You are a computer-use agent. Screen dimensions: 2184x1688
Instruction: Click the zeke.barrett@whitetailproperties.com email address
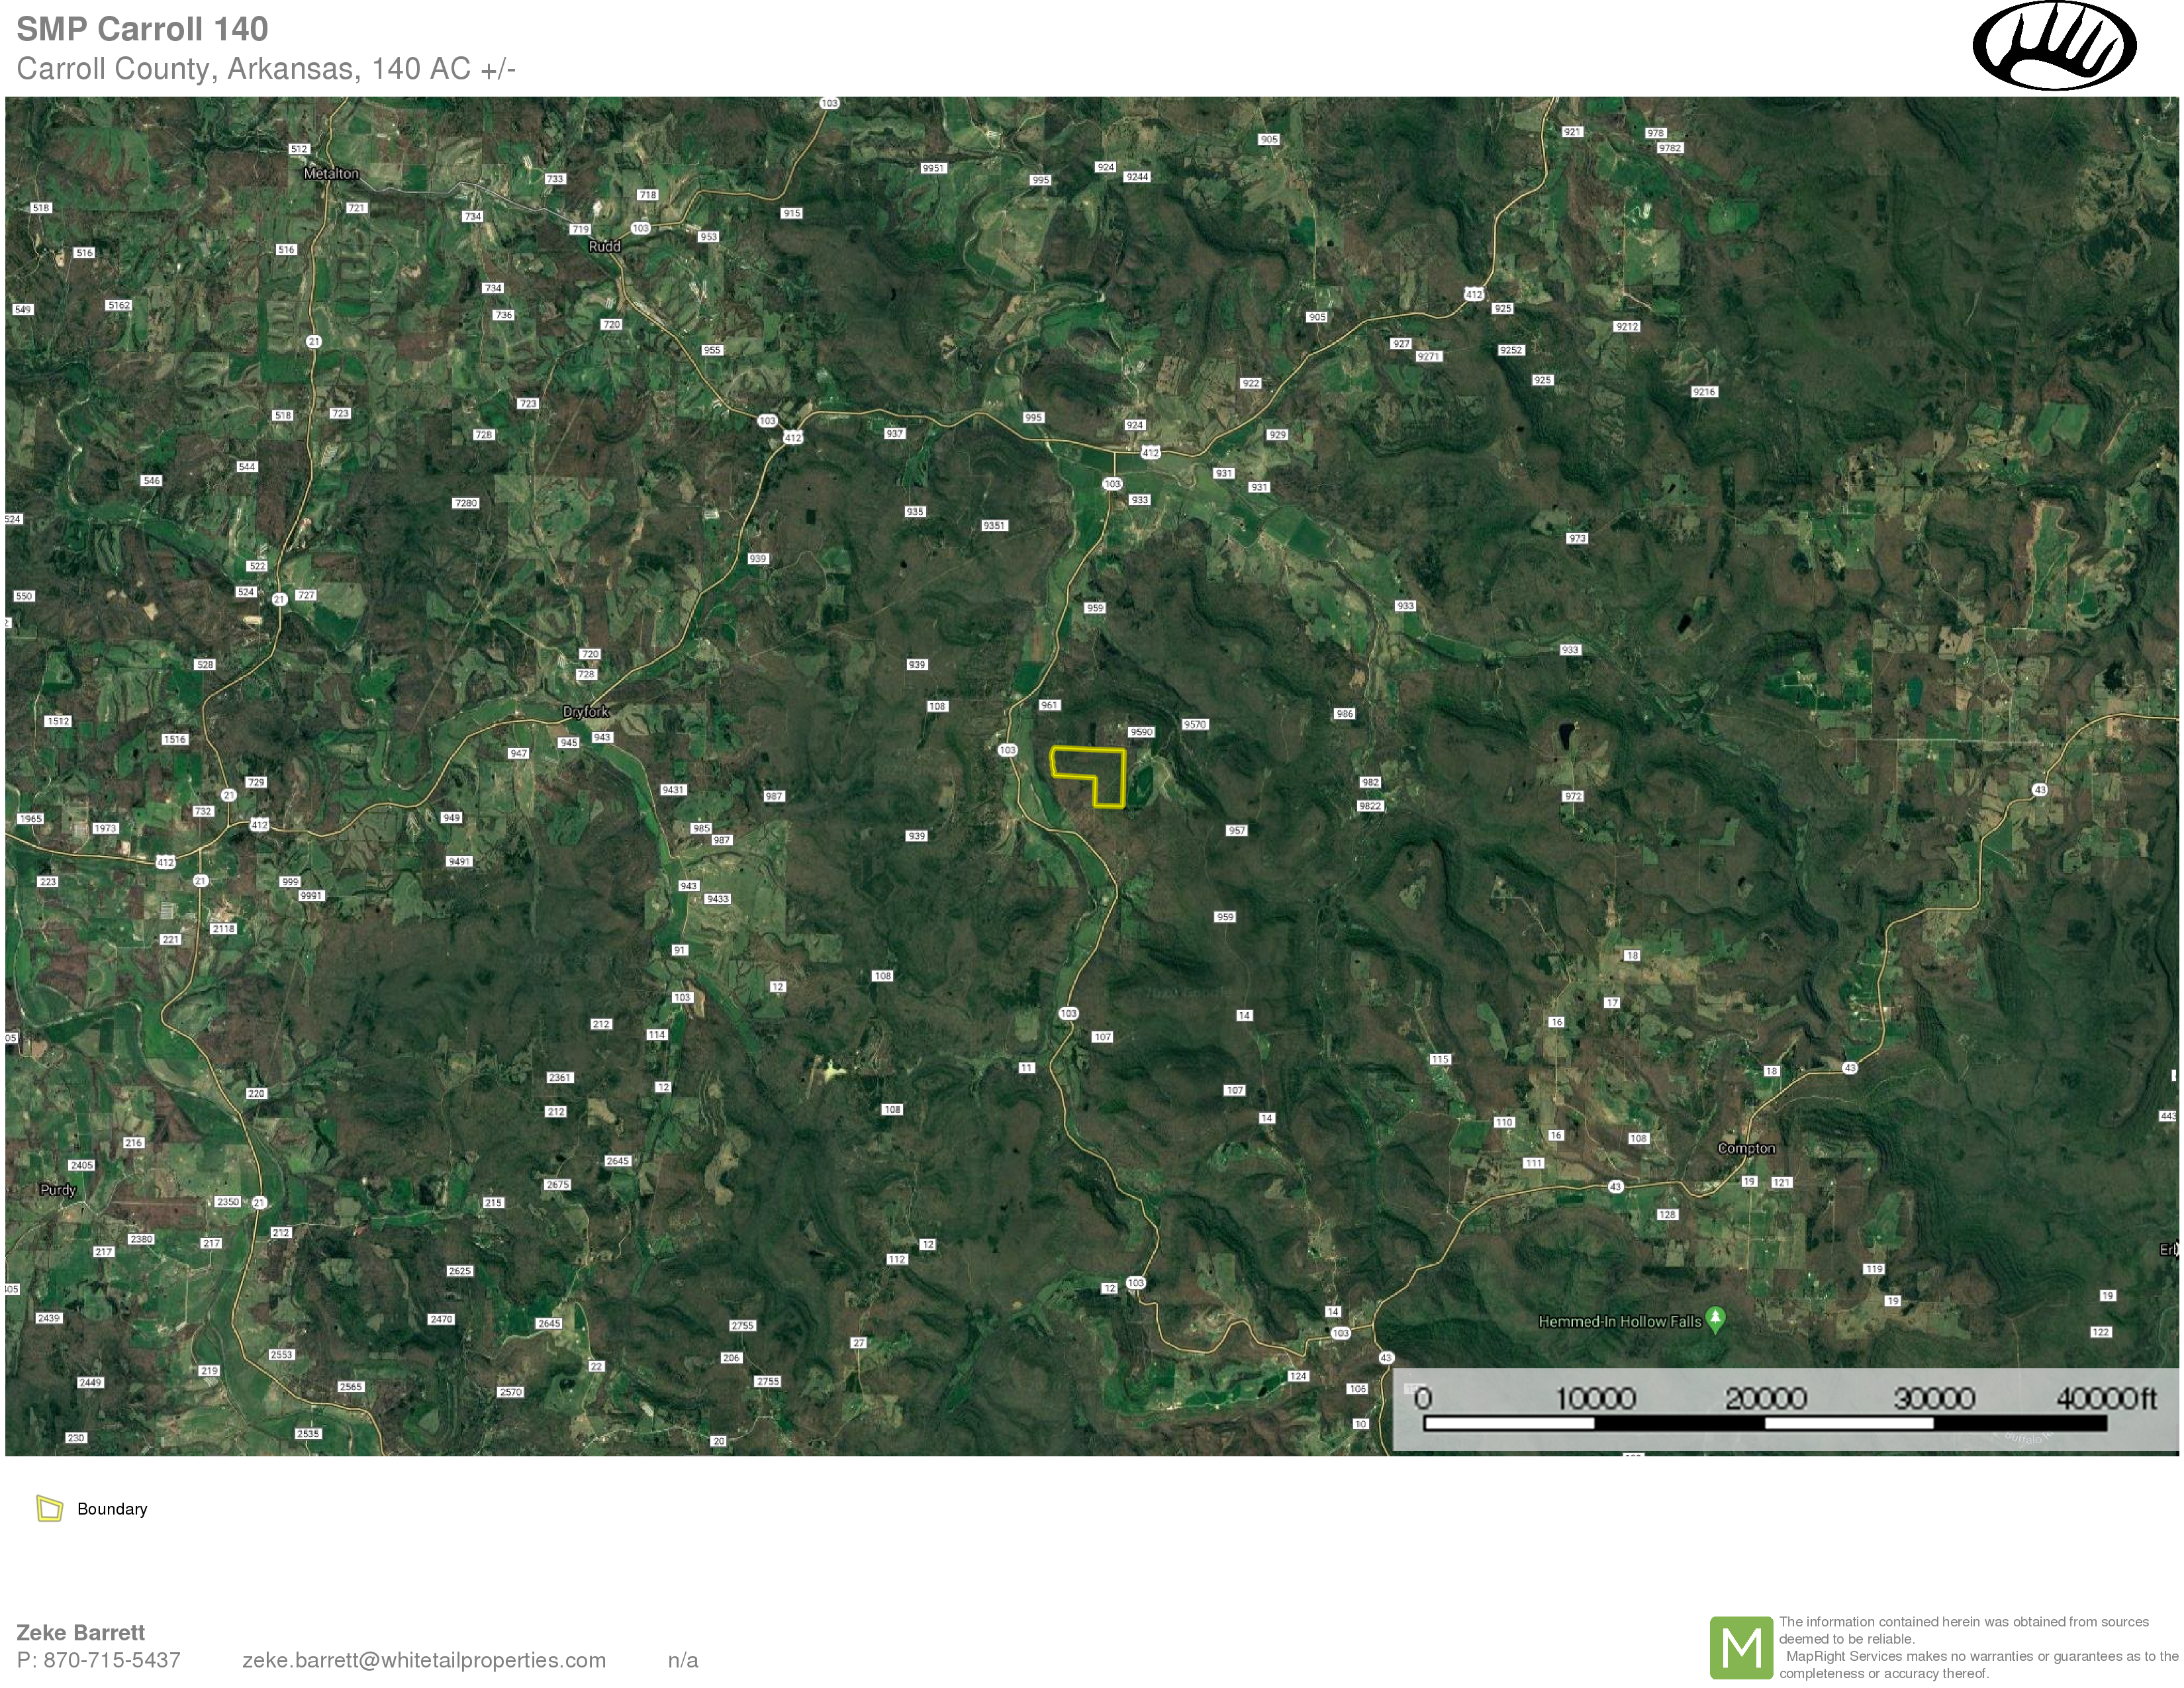click(x=424, y=1660)
